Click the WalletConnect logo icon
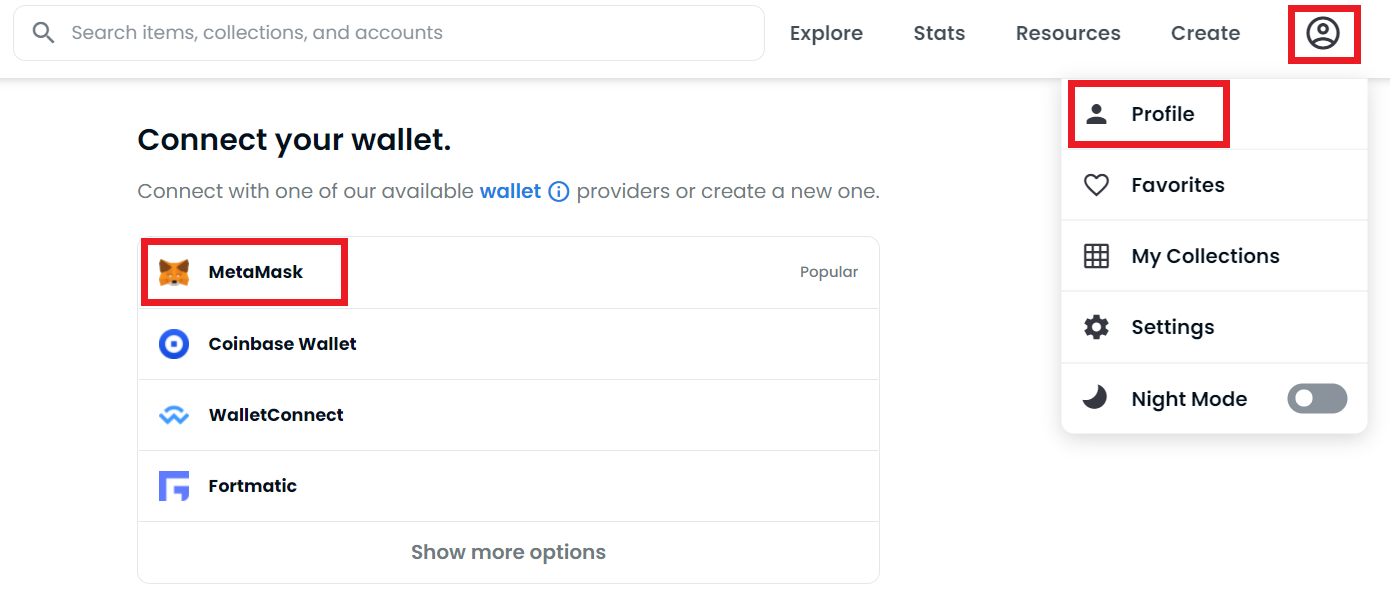This screenshot has width=1390, height=592. [174, 415]
